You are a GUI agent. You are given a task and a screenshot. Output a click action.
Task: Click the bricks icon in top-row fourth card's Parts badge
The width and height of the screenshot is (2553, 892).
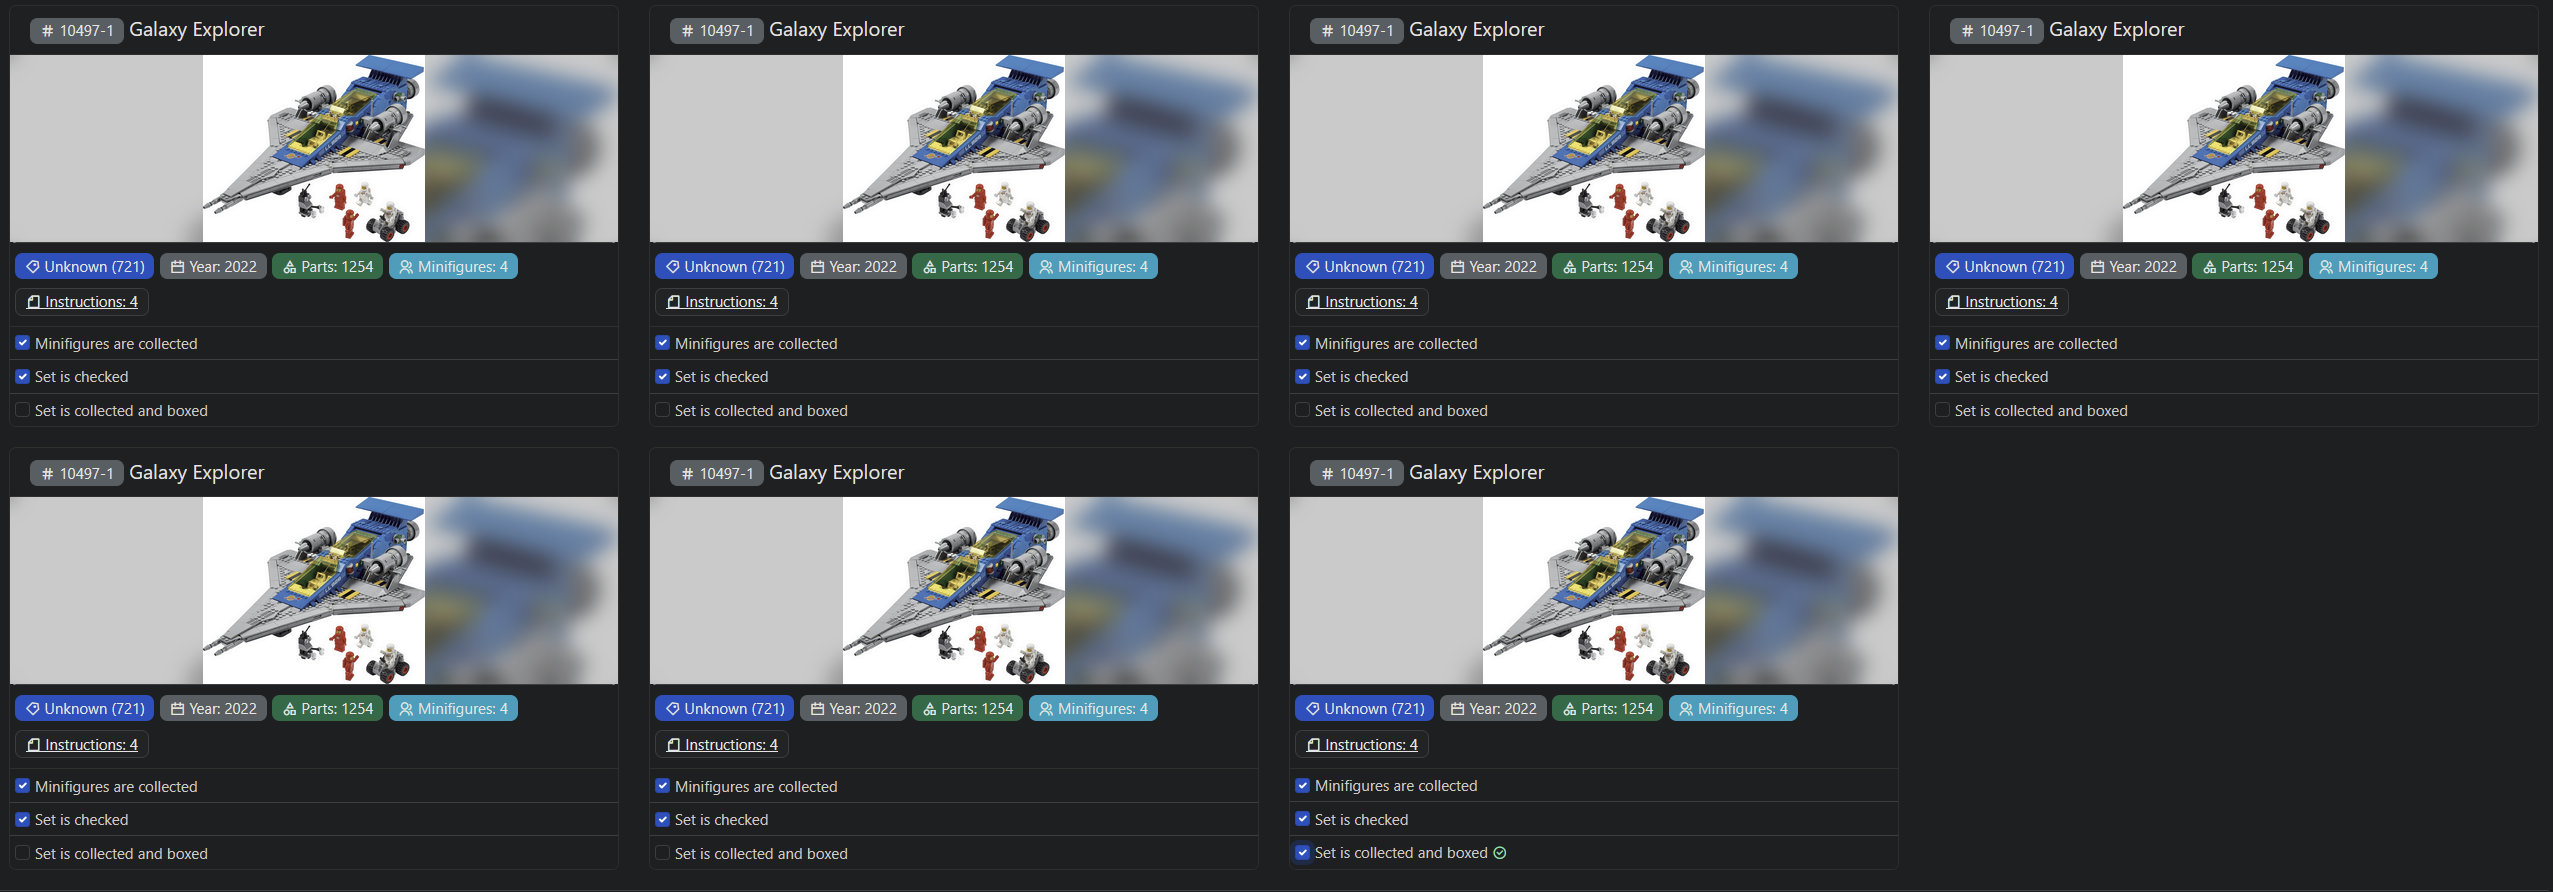pos(2210,267)
